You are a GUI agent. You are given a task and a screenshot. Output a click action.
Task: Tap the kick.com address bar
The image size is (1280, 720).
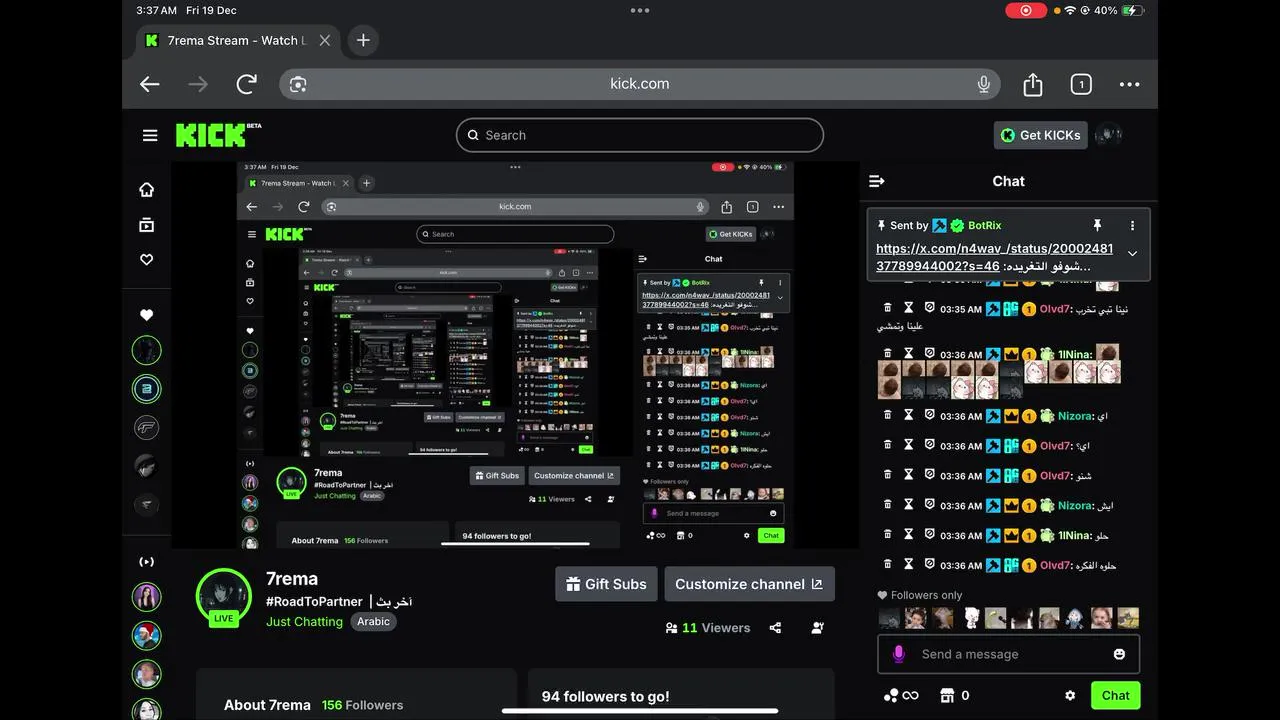click(640, 84)
